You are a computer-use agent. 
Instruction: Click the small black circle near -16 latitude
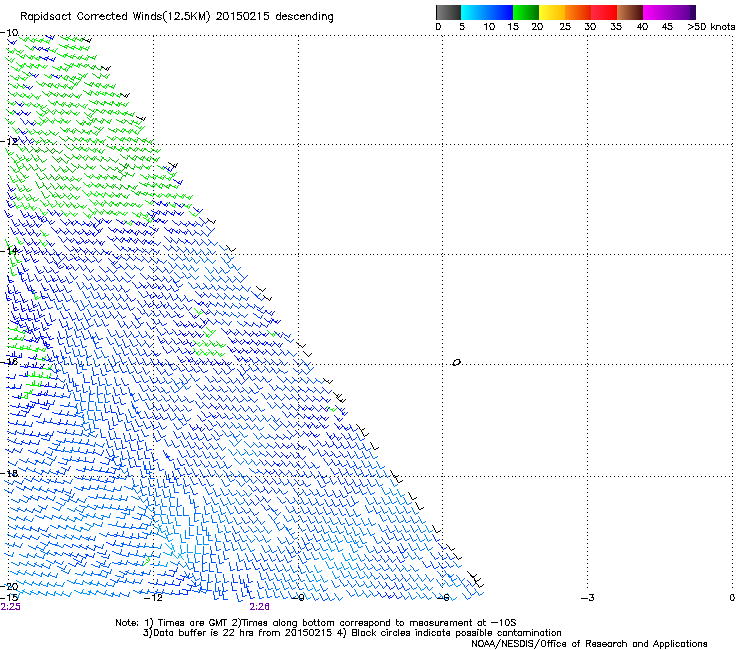[x=456, y=363]
